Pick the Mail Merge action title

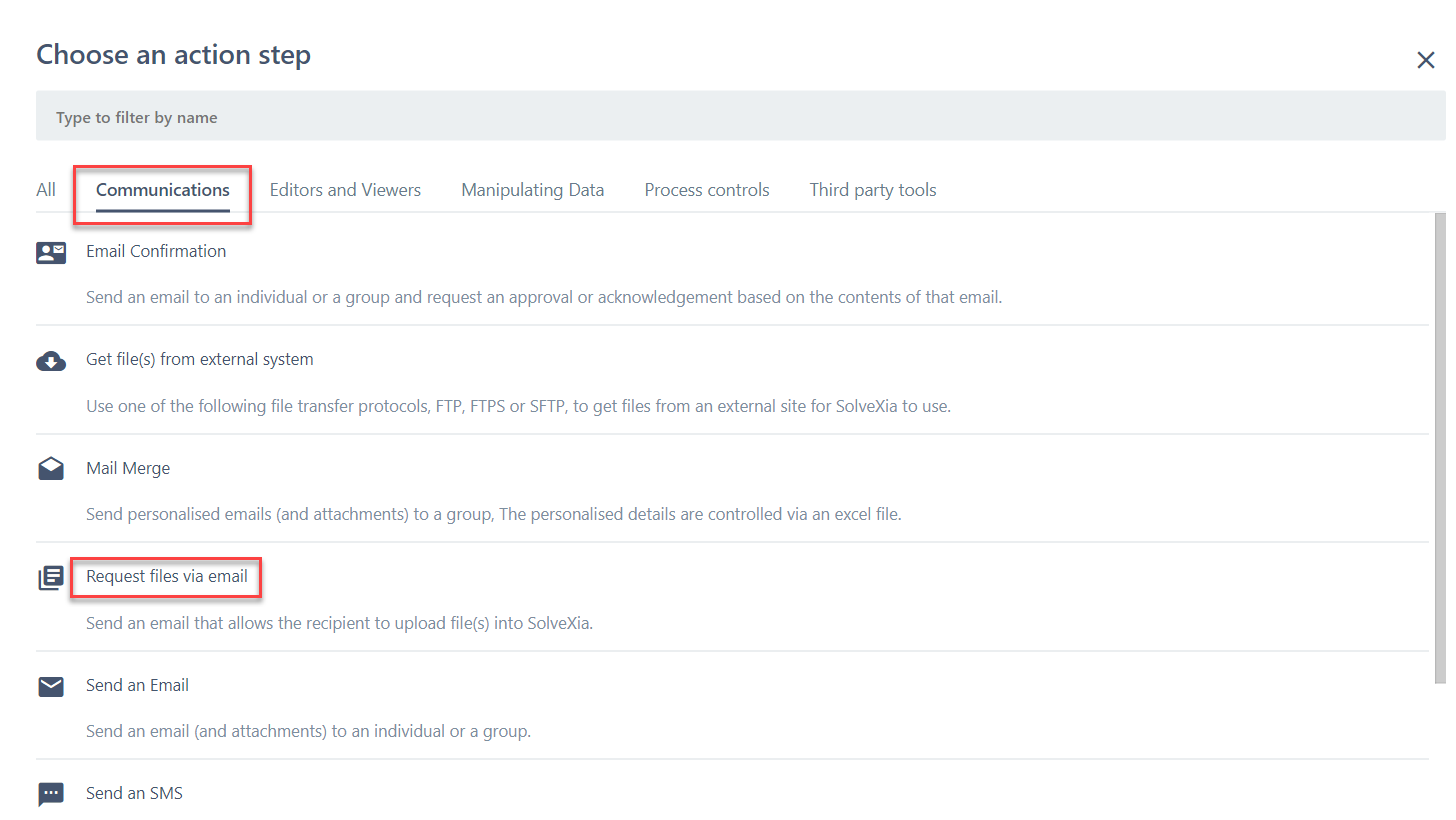point(128,468)
